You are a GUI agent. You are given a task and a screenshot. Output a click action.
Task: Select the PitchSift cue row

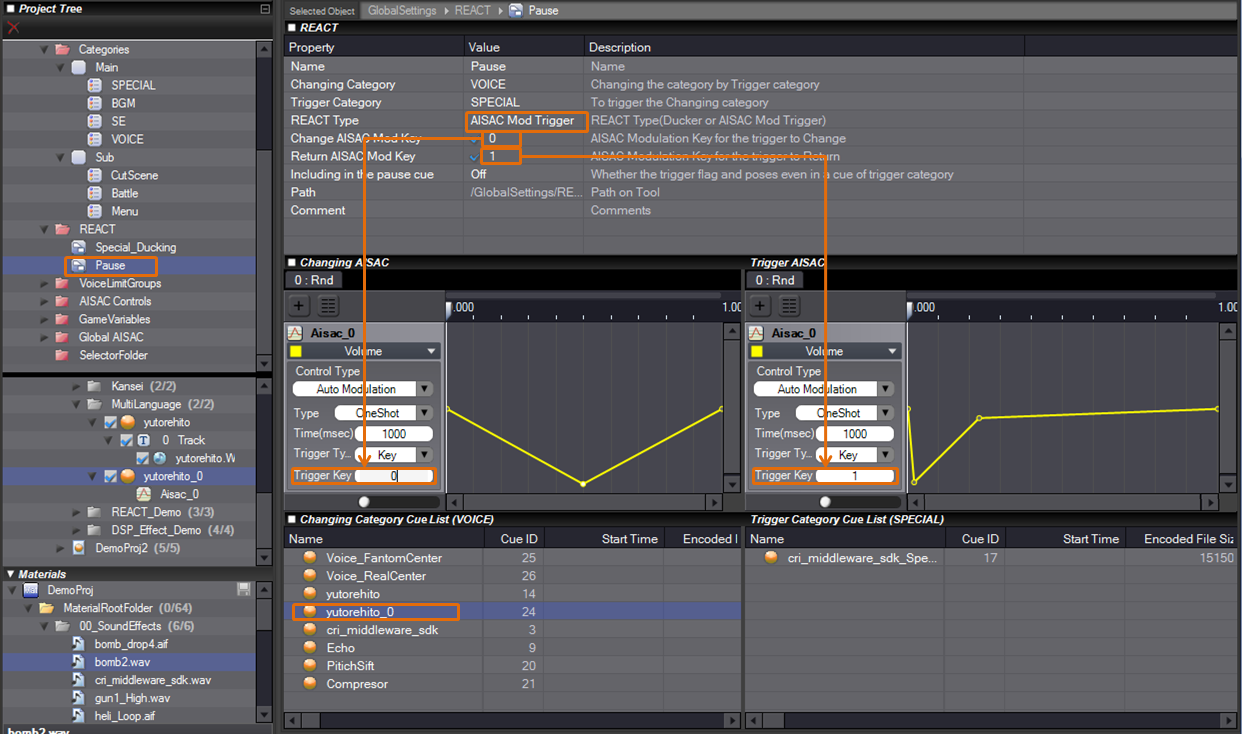click(x=513, y=666)
